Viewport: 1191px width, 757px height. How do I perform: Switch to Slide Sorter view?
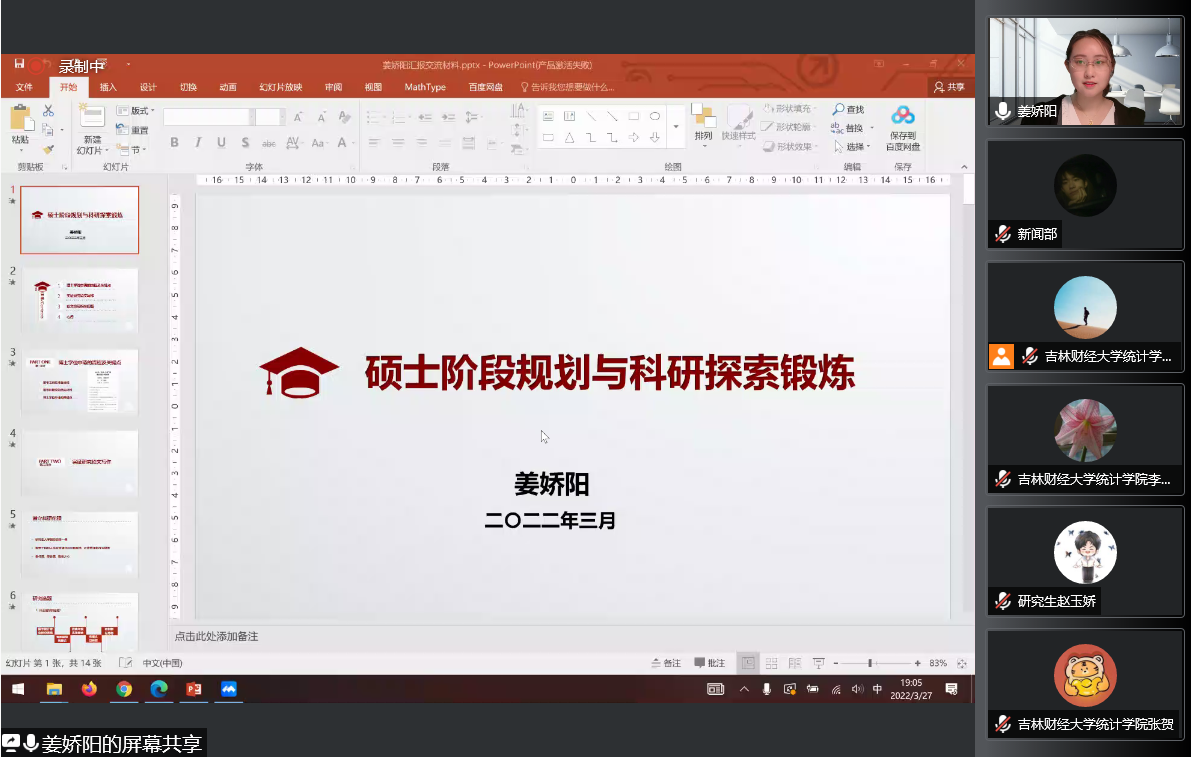(x=771, y=663)
